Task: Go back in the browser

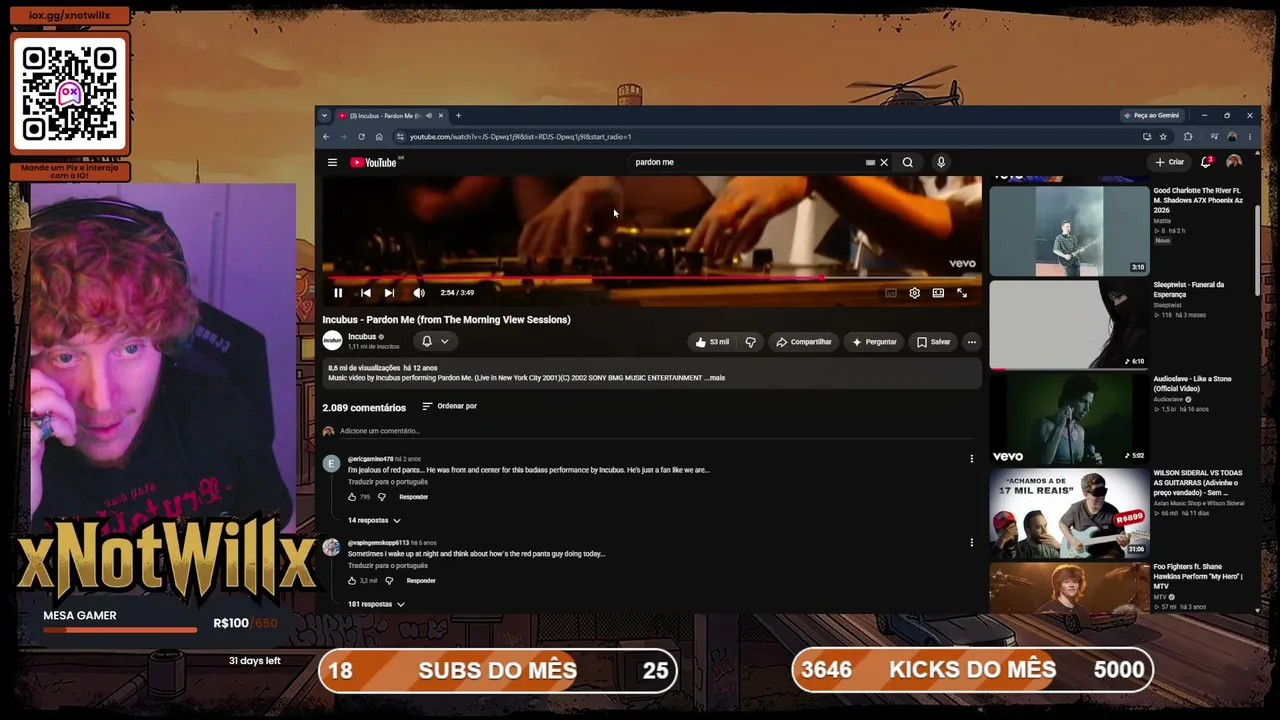Action: pos(326,137)
